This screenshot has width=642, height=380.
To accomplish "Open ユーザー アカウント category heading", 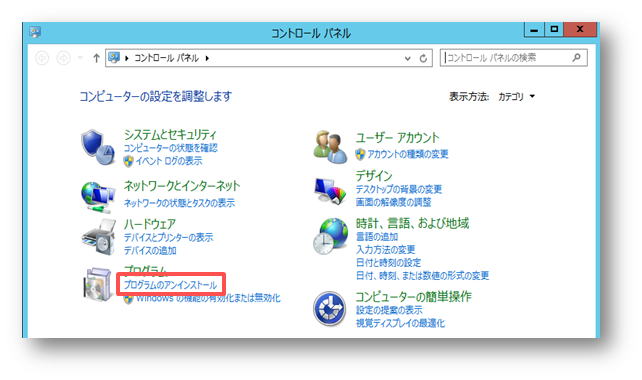I will 397,138.
